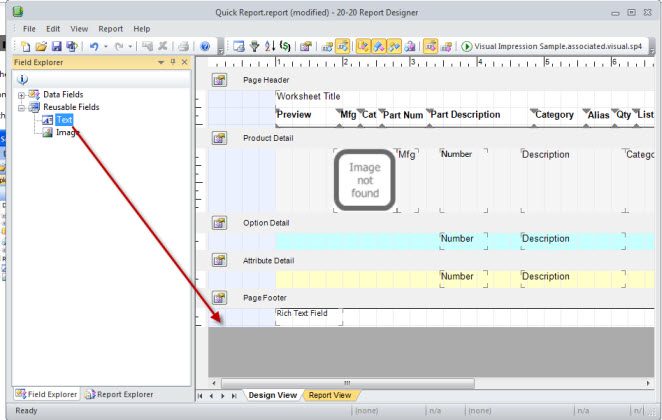This screenshot has width=662, height=420.
Task: Select the Image reusable field
Action: tap(67, 132)
